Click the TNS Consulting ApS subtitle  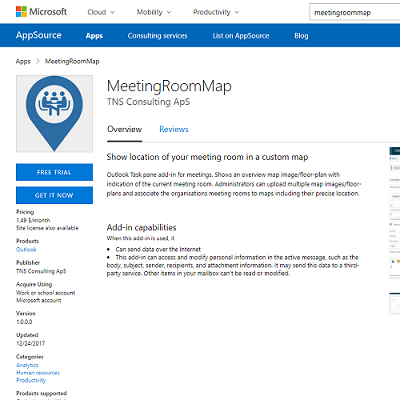coord(149,102)
